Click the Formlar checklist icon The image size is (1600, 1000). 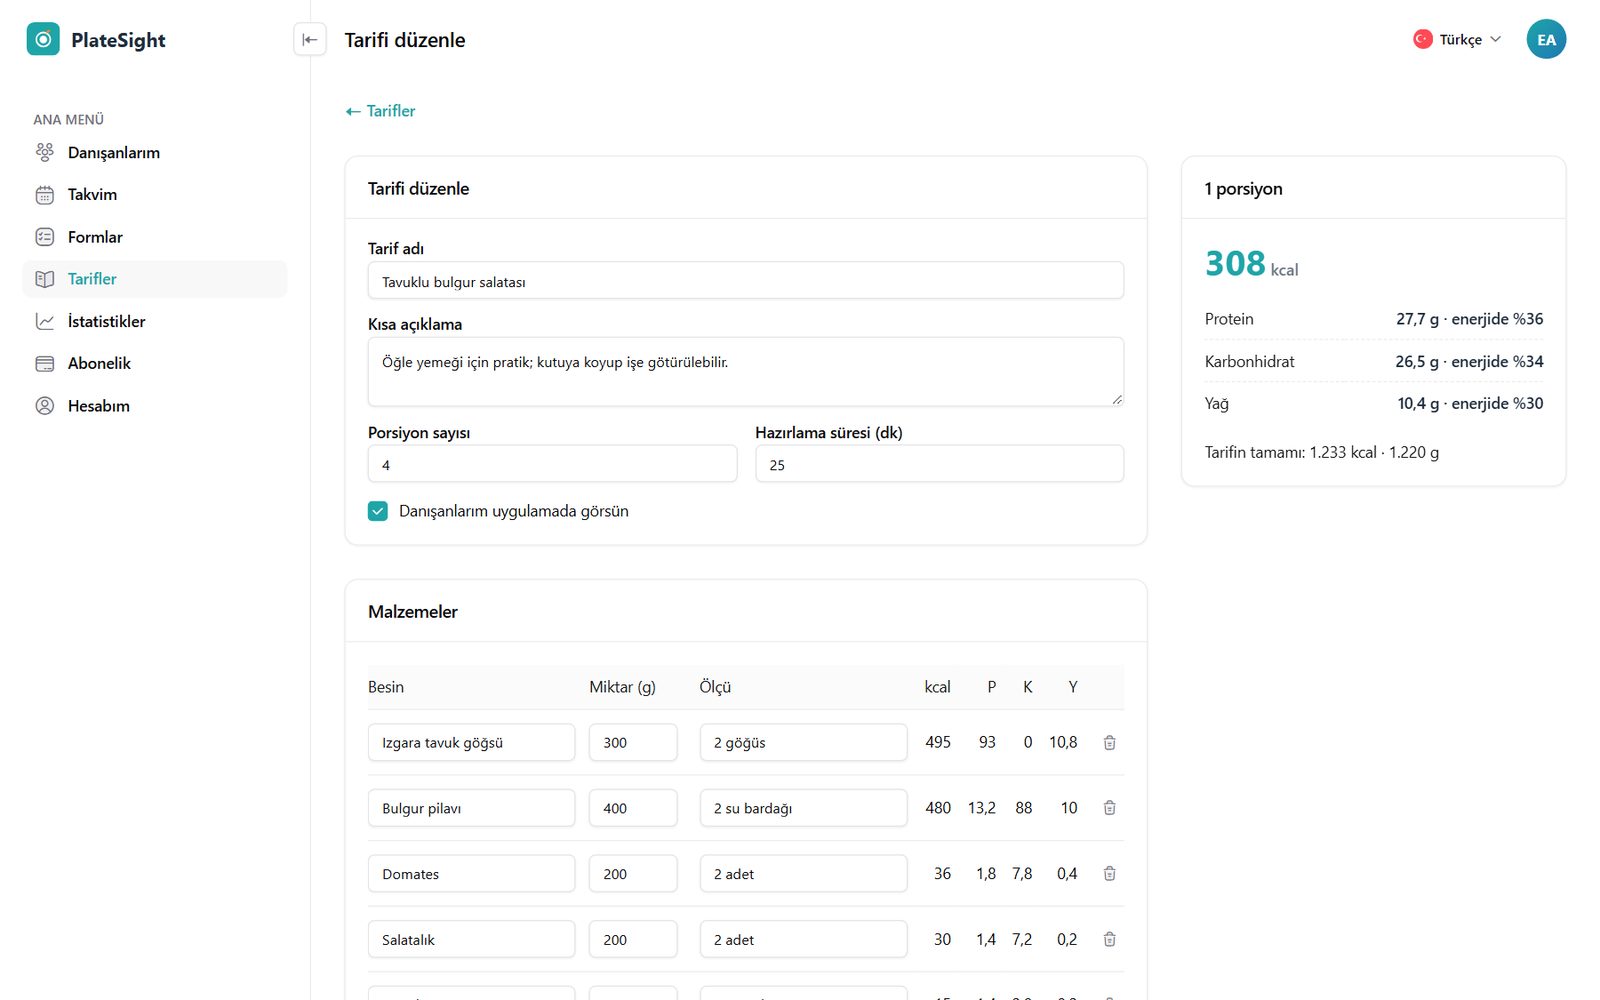coord(45,237)
